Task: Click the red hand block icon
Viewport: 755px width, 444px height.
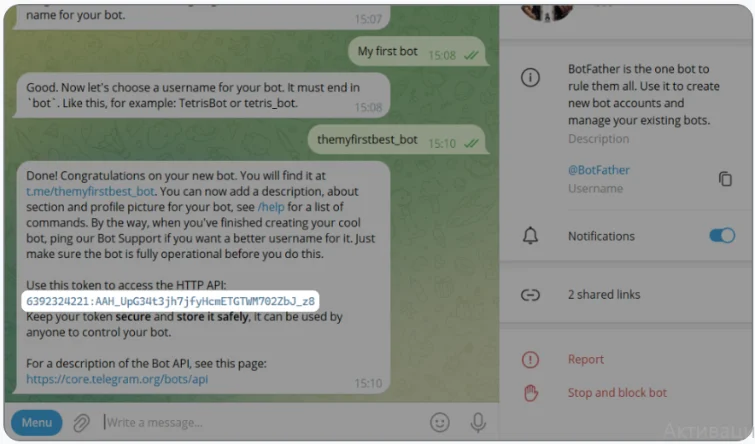Action: [x=531, y=393]
